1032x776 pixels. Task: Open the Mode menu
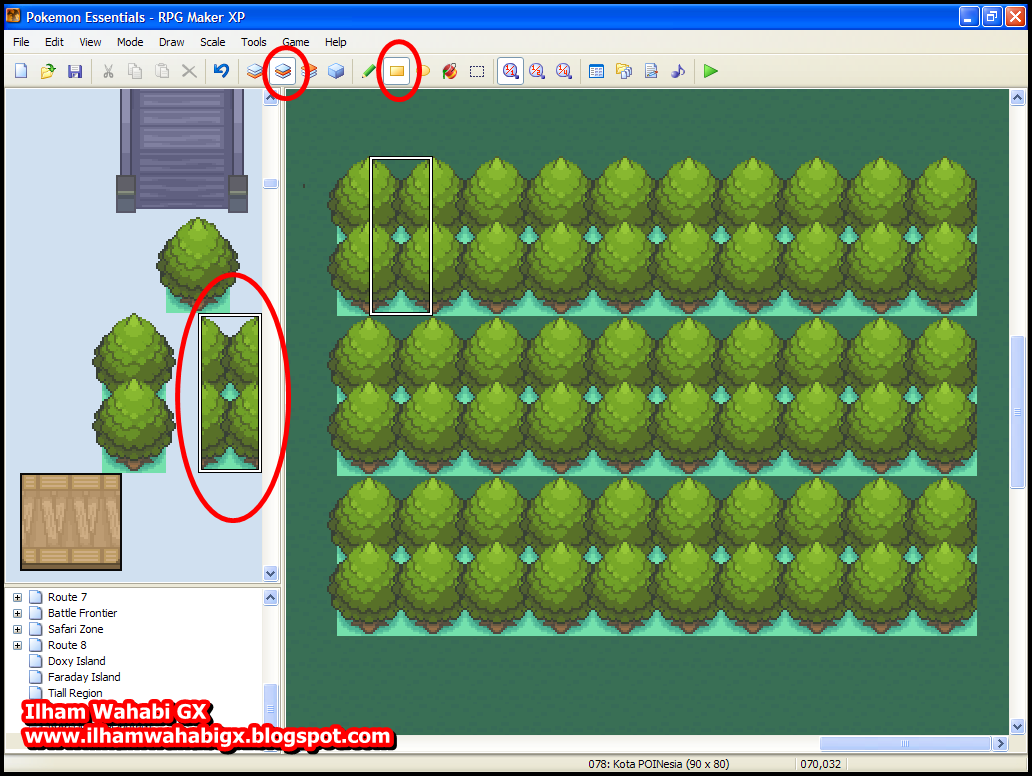[x=130, y=42]
